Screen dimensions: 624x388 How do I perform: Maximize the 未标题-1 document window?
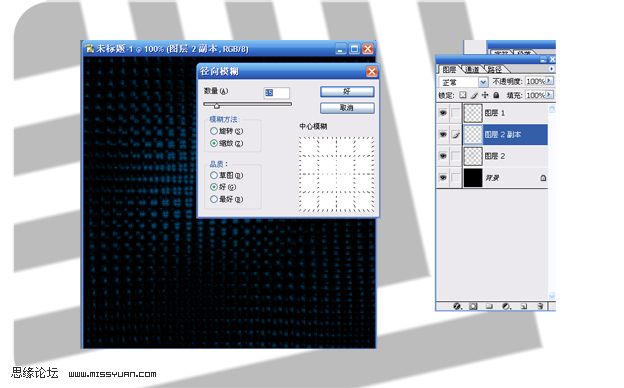pyautogui.click(x=354, y=49)
